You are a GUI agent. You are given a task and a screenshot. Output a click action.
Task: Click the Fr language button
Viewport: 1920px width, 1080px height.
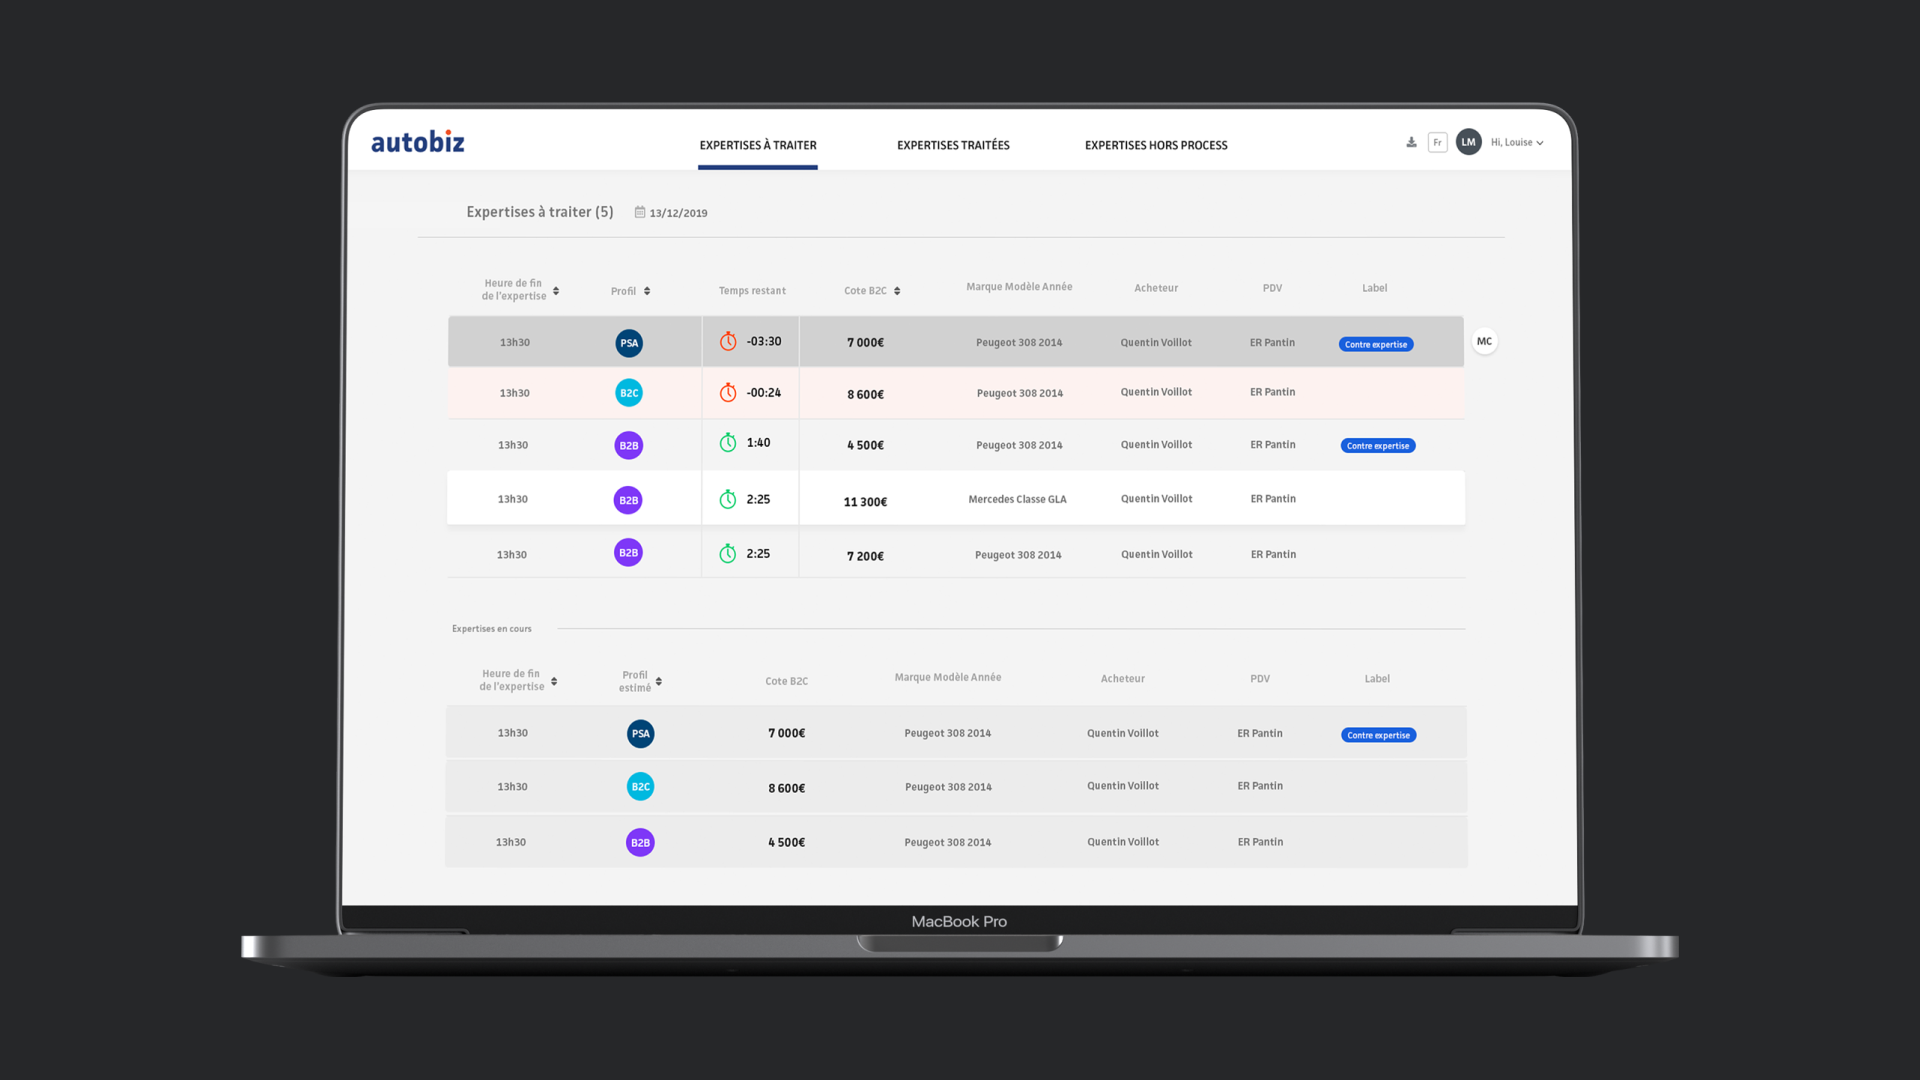pos(1437,142)
